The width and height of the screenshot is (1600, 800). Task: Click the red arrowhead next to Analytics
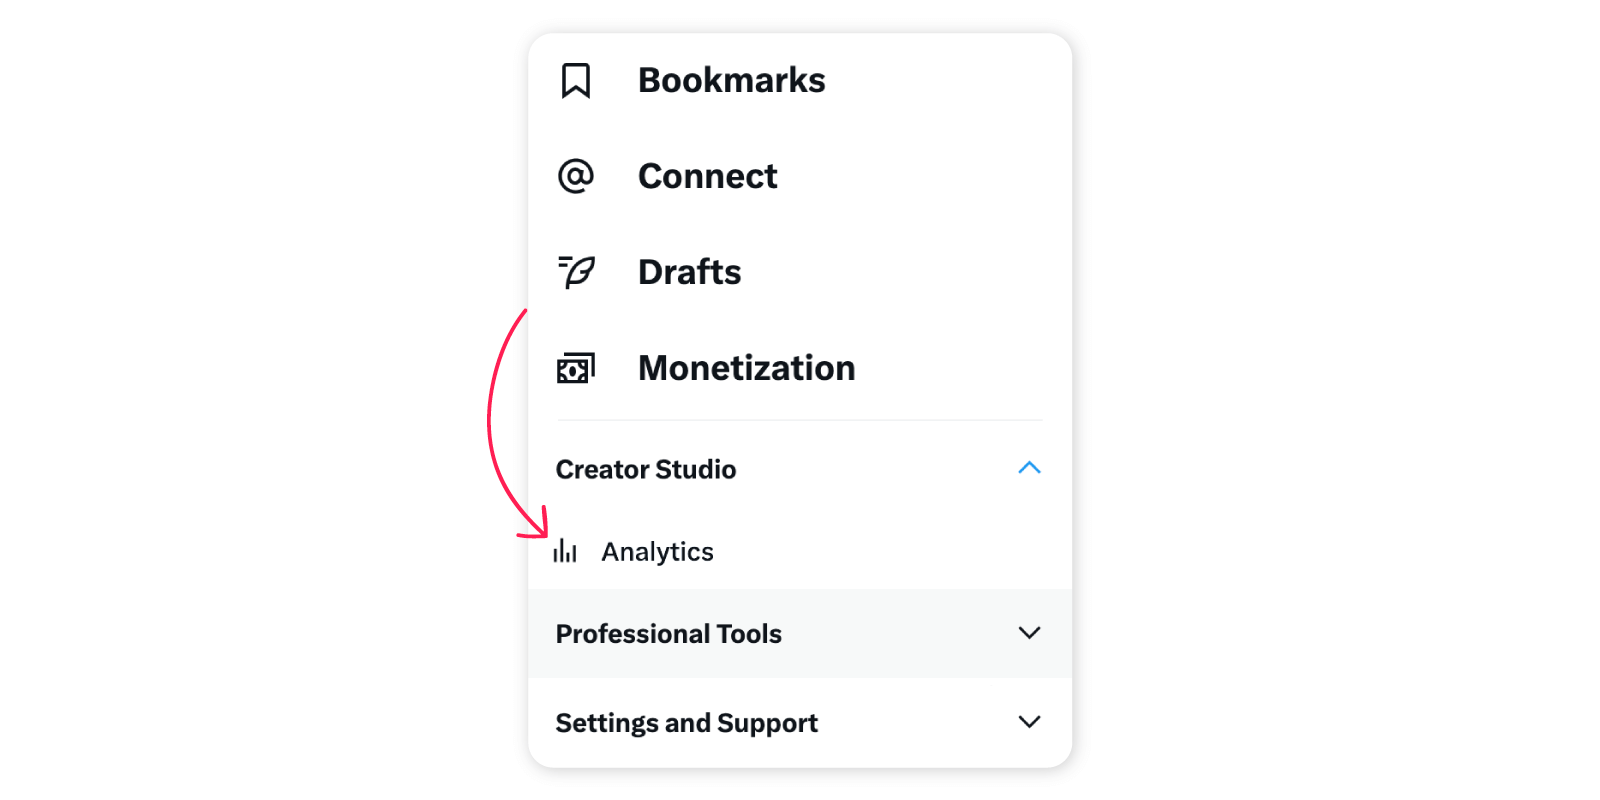click(x=540, y=525)
